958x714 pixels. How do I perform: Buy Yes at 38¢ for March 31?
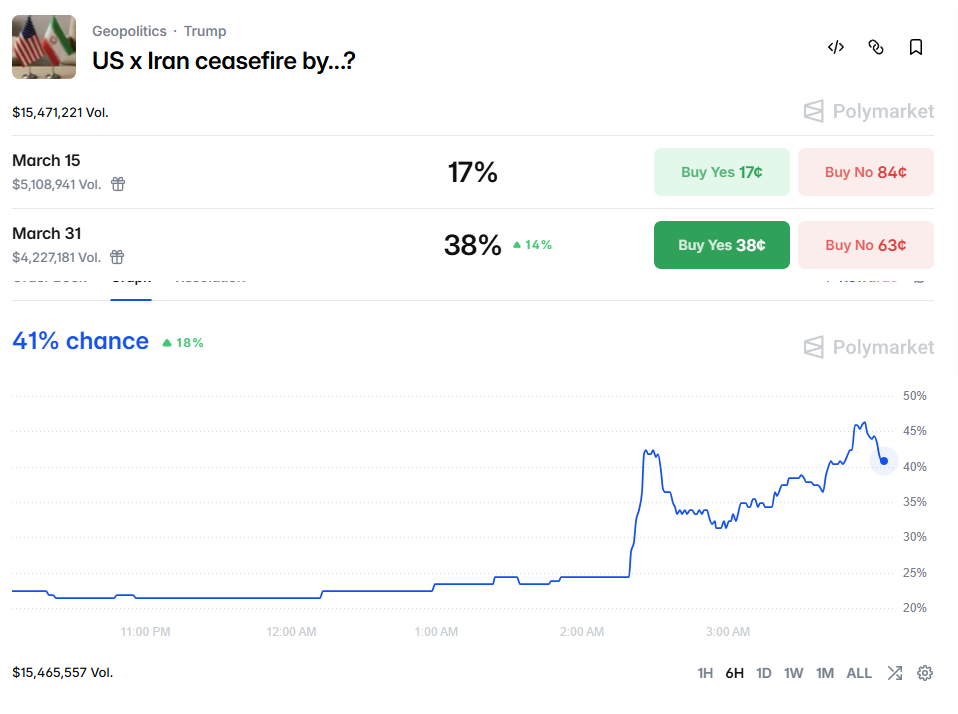(721, 245)
